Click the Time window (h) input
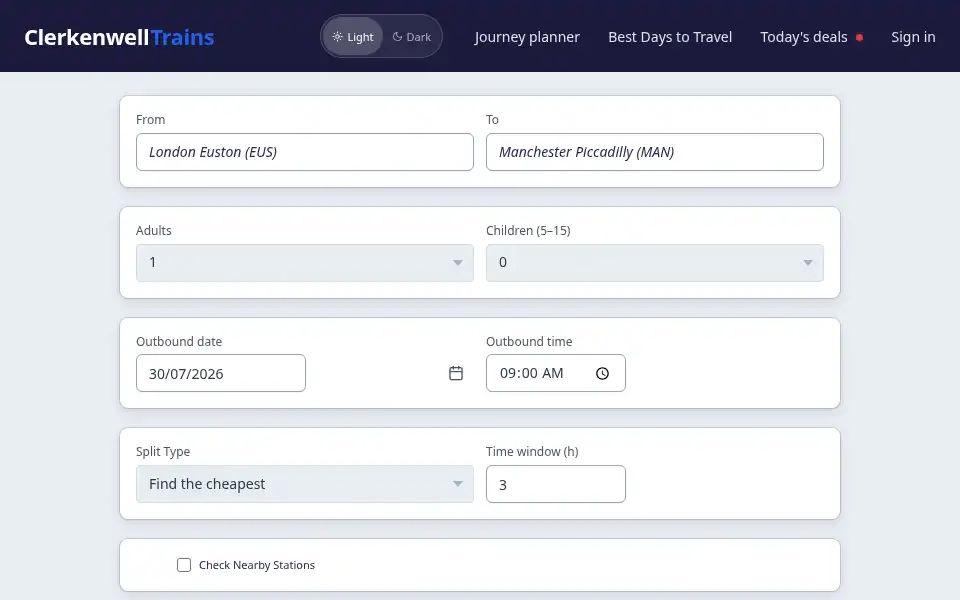Viewport: 960px width, 600px height. 556,484
